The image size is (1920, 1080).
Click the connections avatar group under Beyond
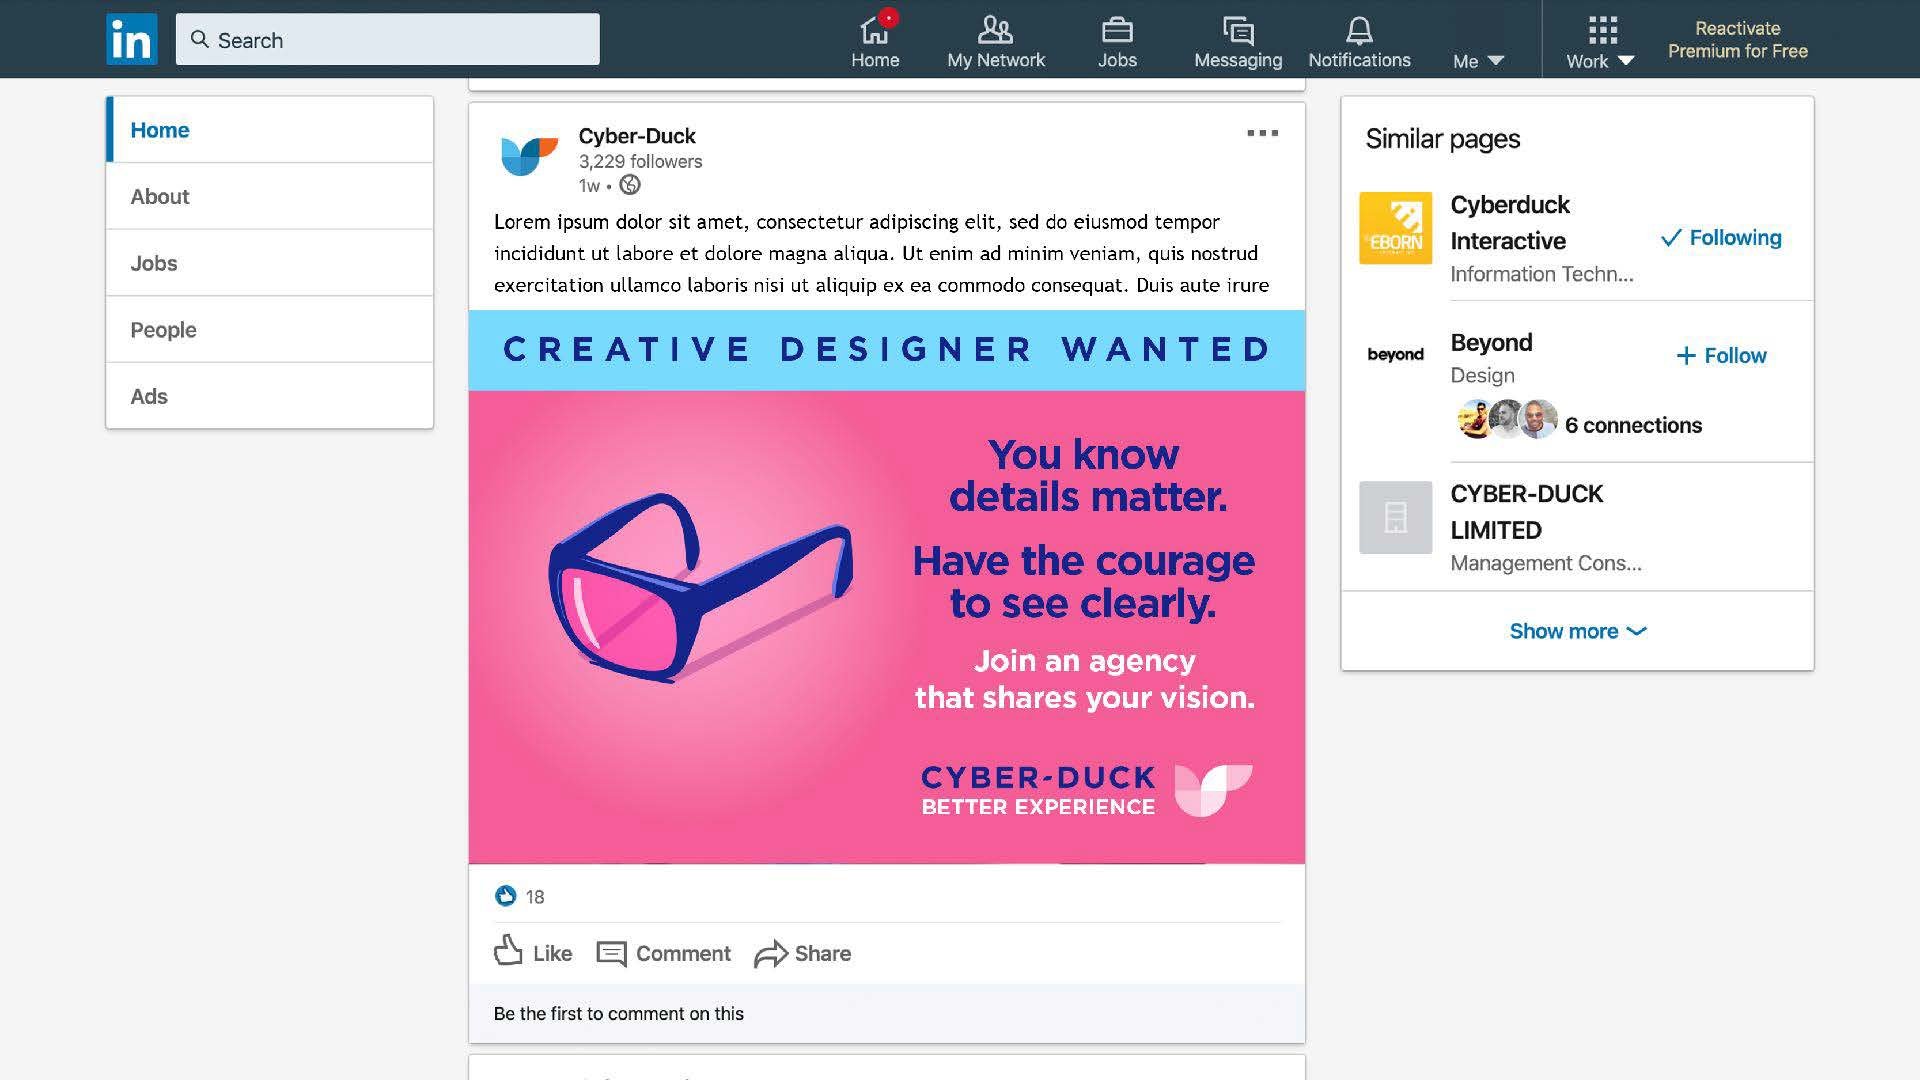pos(1506,419)
